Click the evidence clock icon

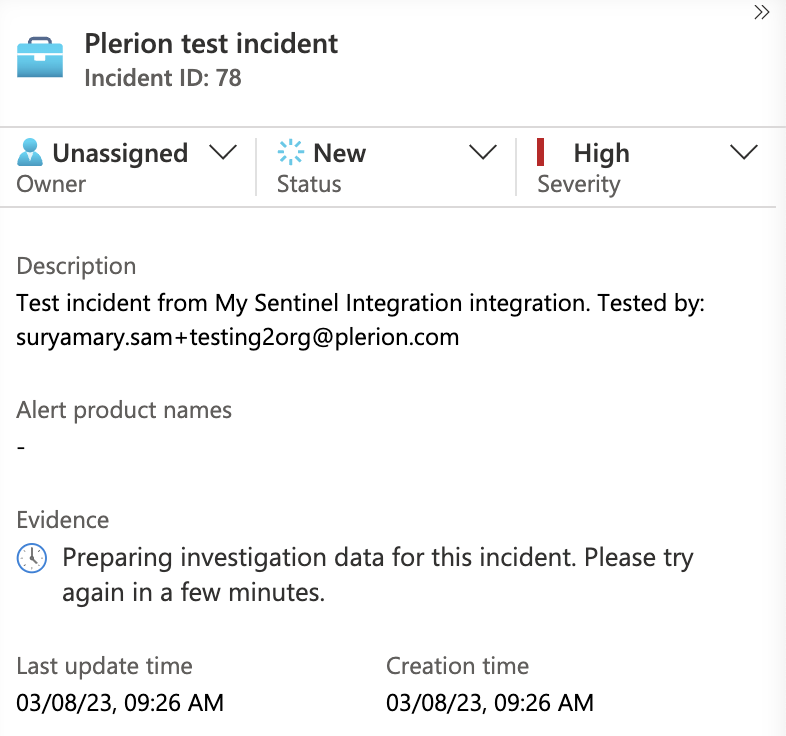point(32,558)
